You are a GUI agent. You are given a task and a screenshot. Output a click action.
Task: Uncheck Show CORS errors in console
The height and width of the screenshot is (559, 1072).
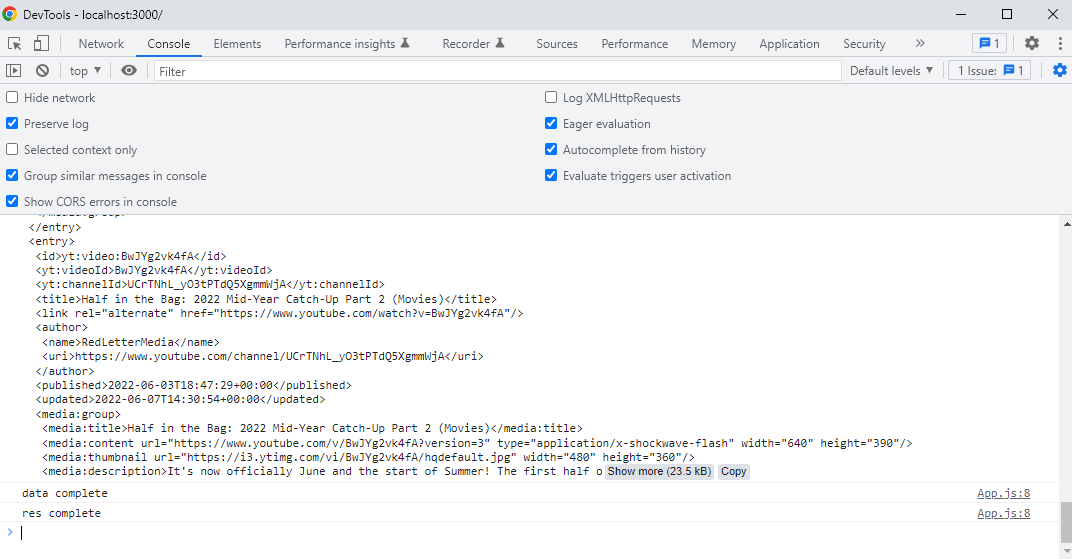tap(12, 202)
